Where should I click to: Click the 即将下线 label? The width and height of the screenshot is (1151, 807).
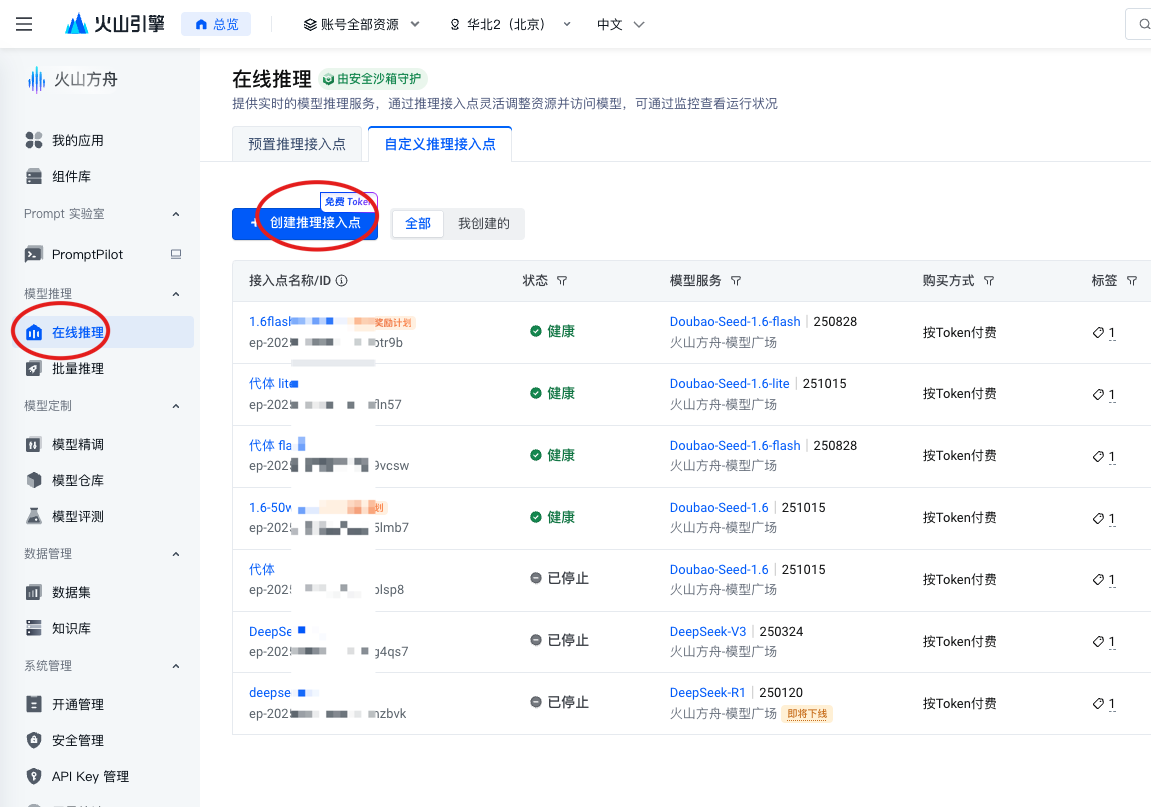(x=807, y=714)
